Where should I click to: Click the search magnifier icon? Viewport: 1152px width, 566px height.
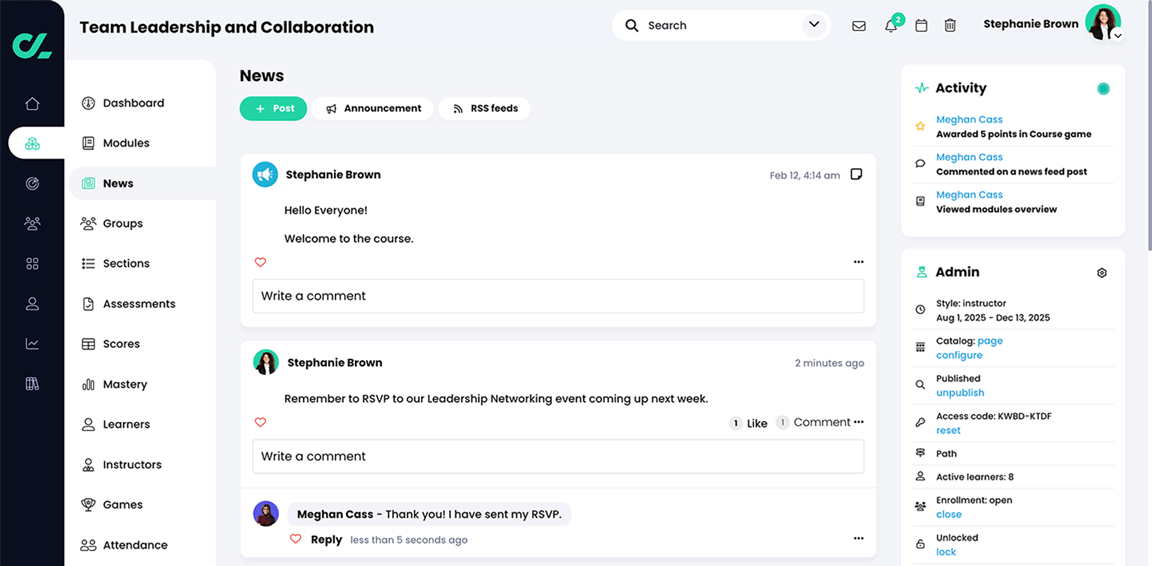point(631,26)
